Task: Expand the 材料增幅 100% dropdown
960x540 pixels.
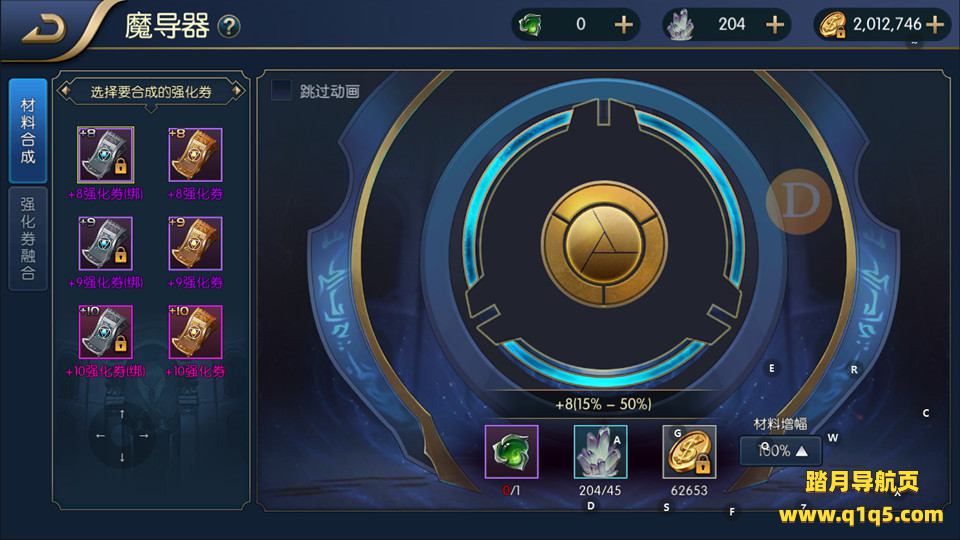Action: coord(781,451)
